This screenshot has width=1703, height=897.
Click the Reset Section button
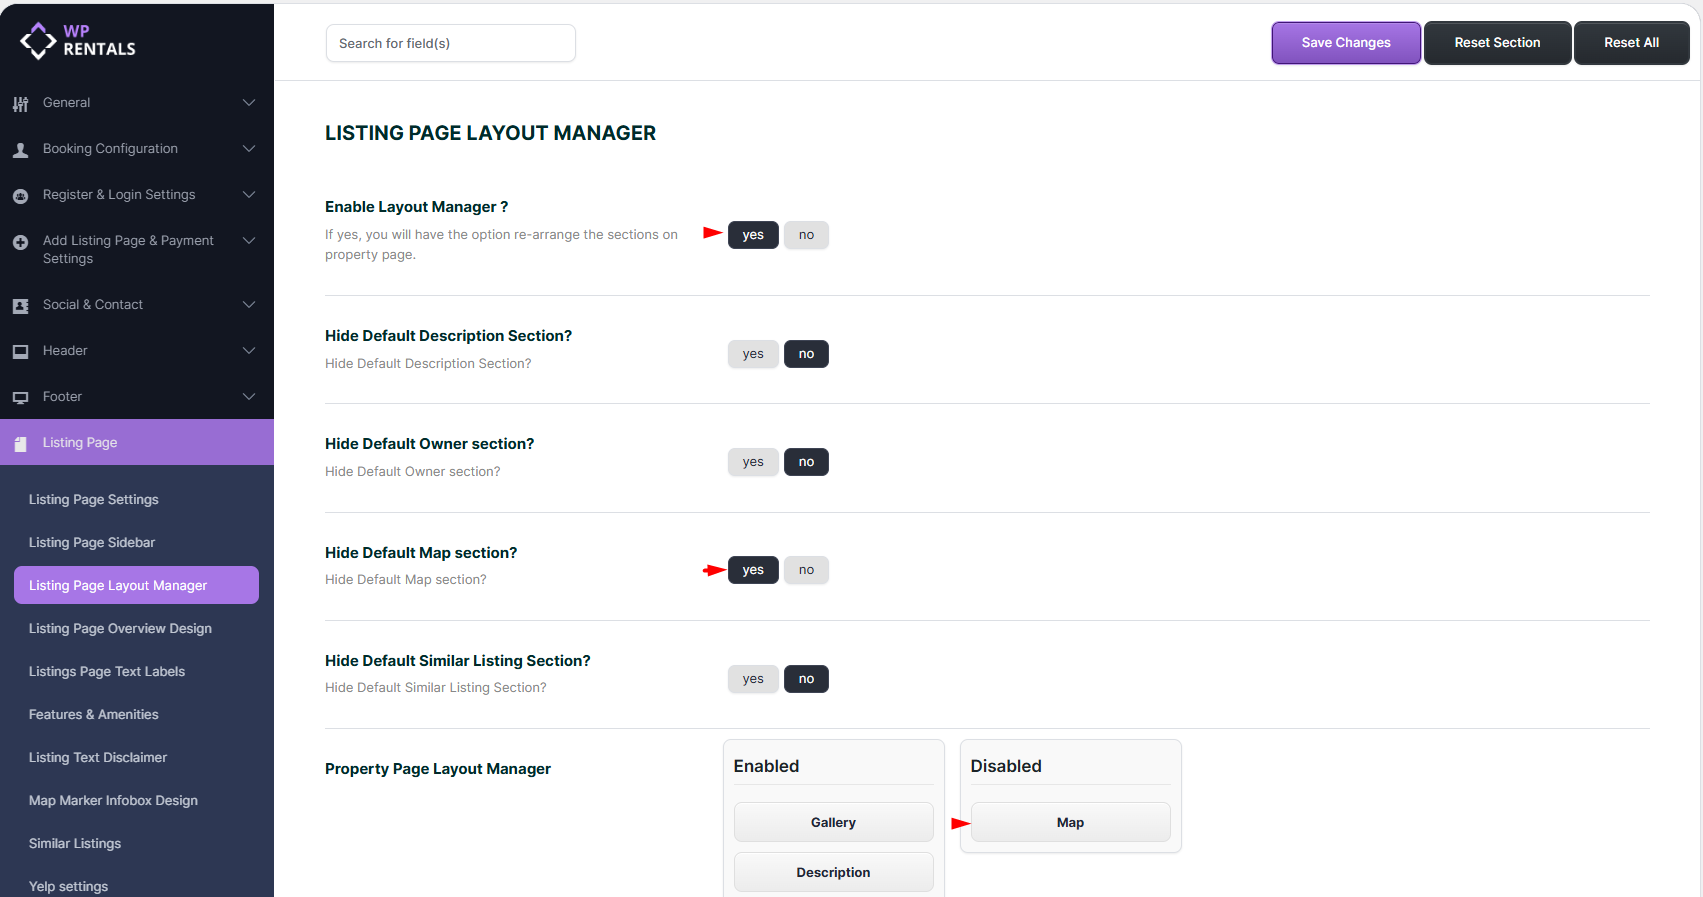1497,43
